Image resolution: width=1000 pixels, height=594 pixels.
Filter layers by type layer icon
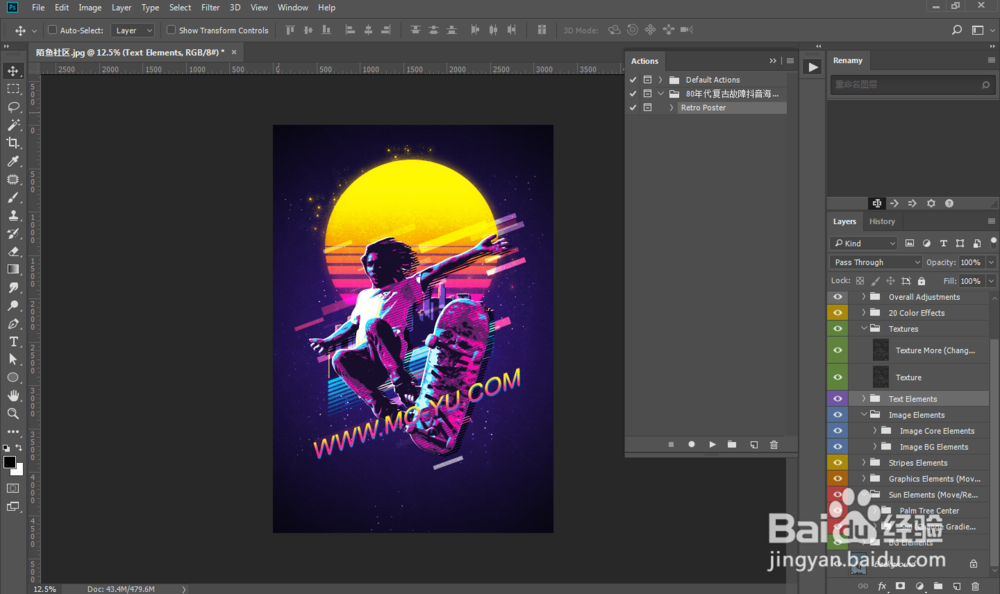[x=943, y=243]
